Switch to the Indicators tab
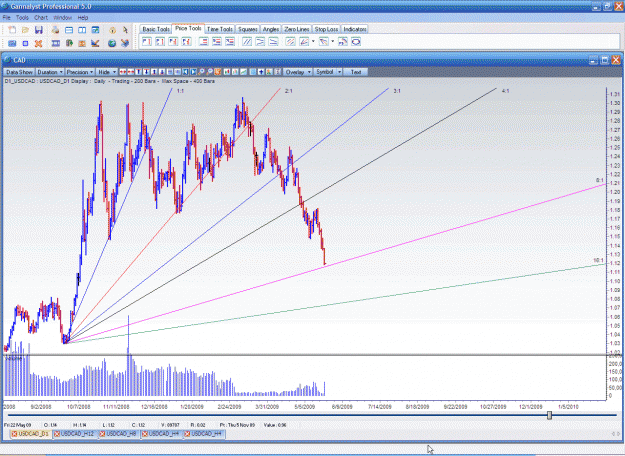625x456 pixels. click(x=354, y=29)
